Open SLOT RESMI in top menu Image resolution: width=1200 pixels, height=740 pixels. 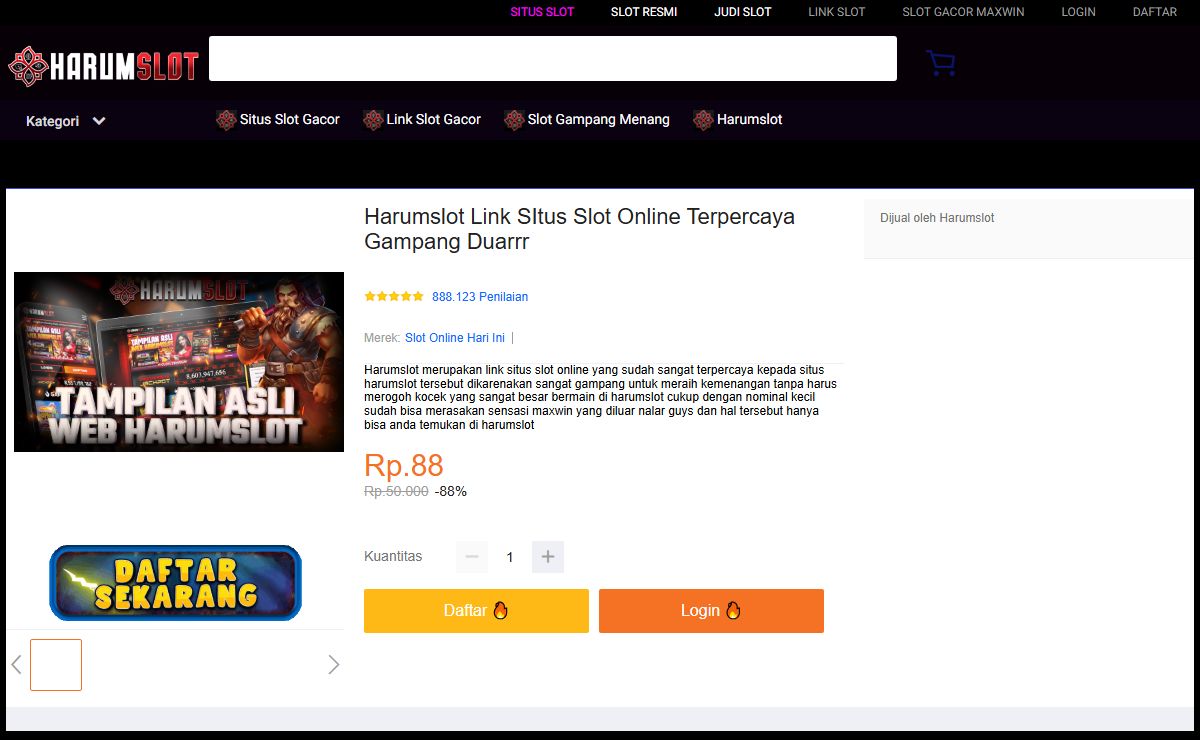click(644, 12)
